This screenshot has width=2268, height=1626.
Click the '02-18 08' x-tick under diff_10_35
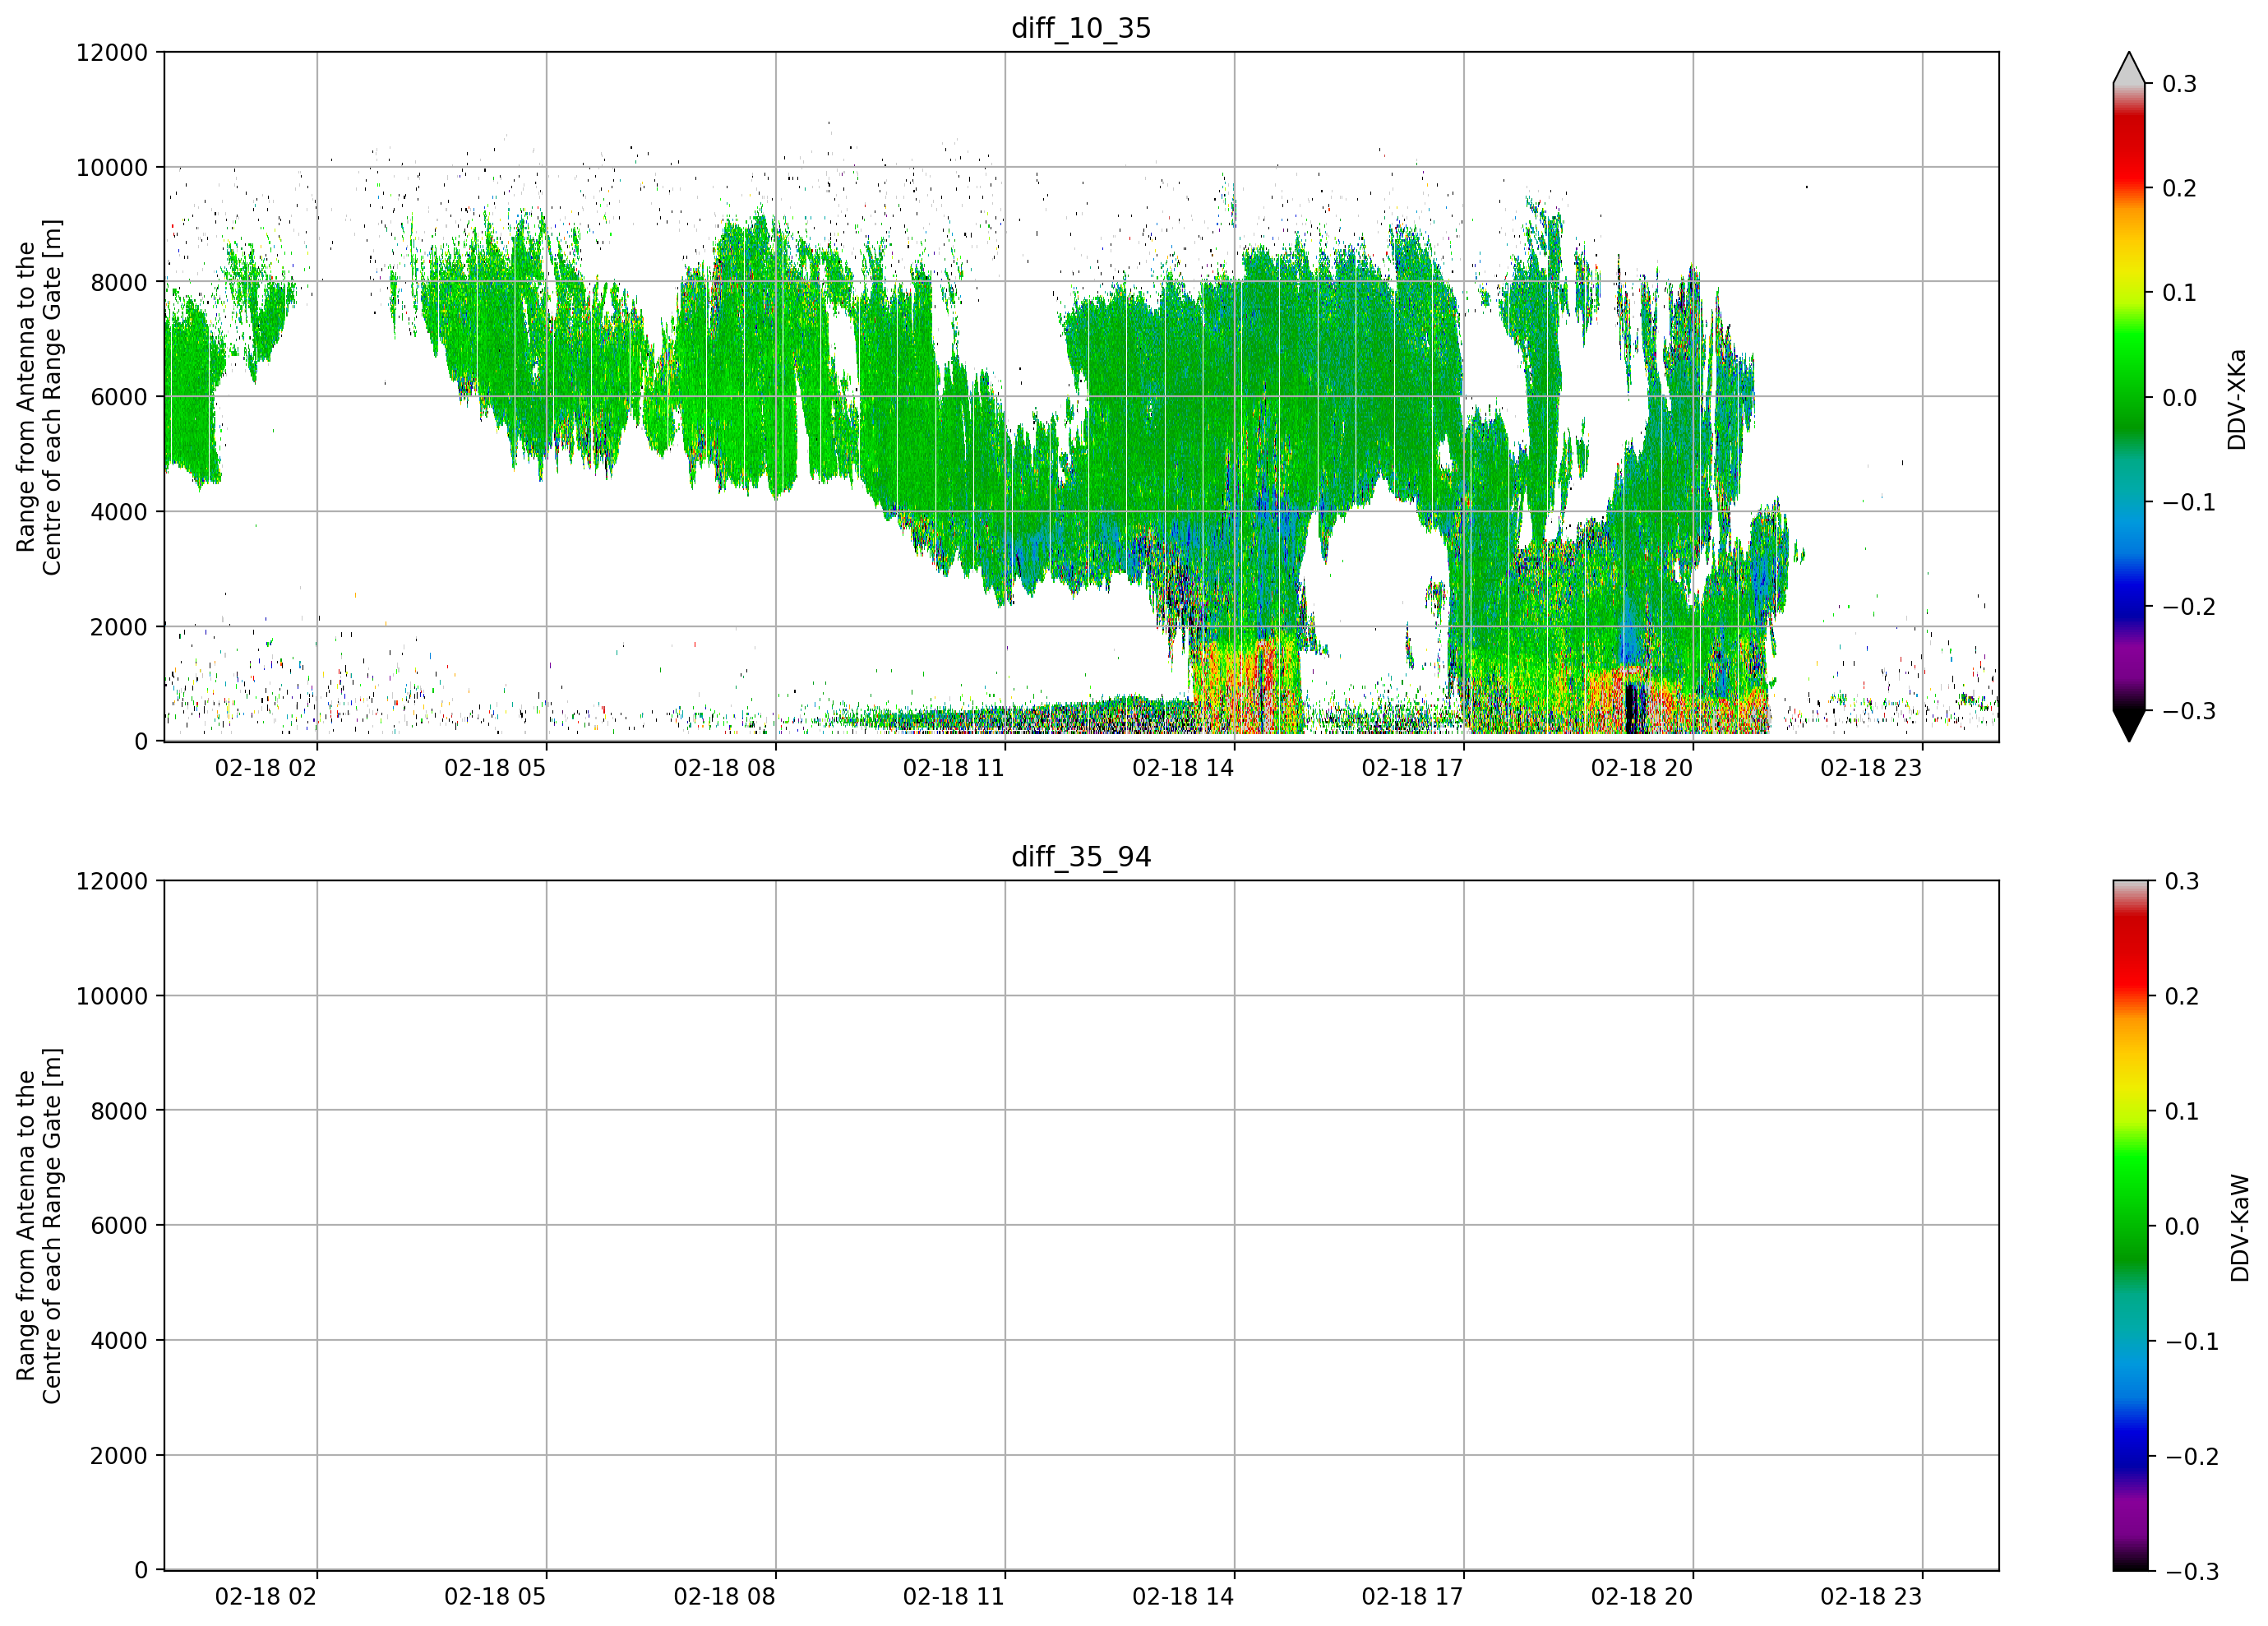click(x=725, y=768)
